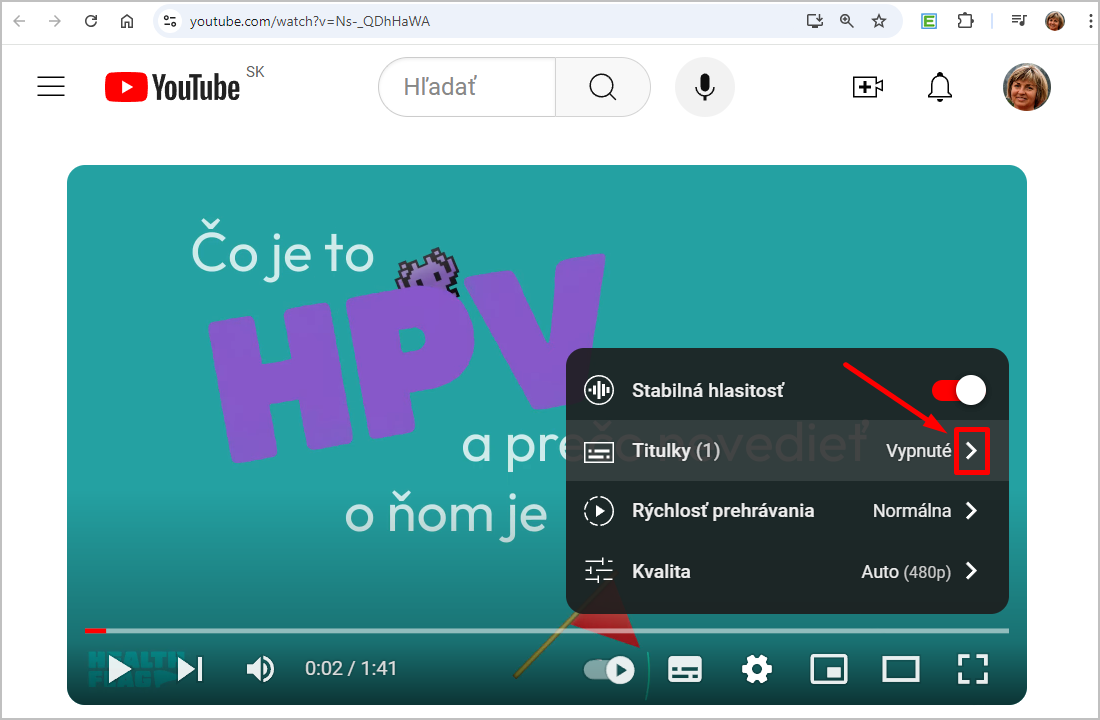Click the Titulky subtitles icon in menu
This screenshot has height=720, width=1100.
(598, 452)
